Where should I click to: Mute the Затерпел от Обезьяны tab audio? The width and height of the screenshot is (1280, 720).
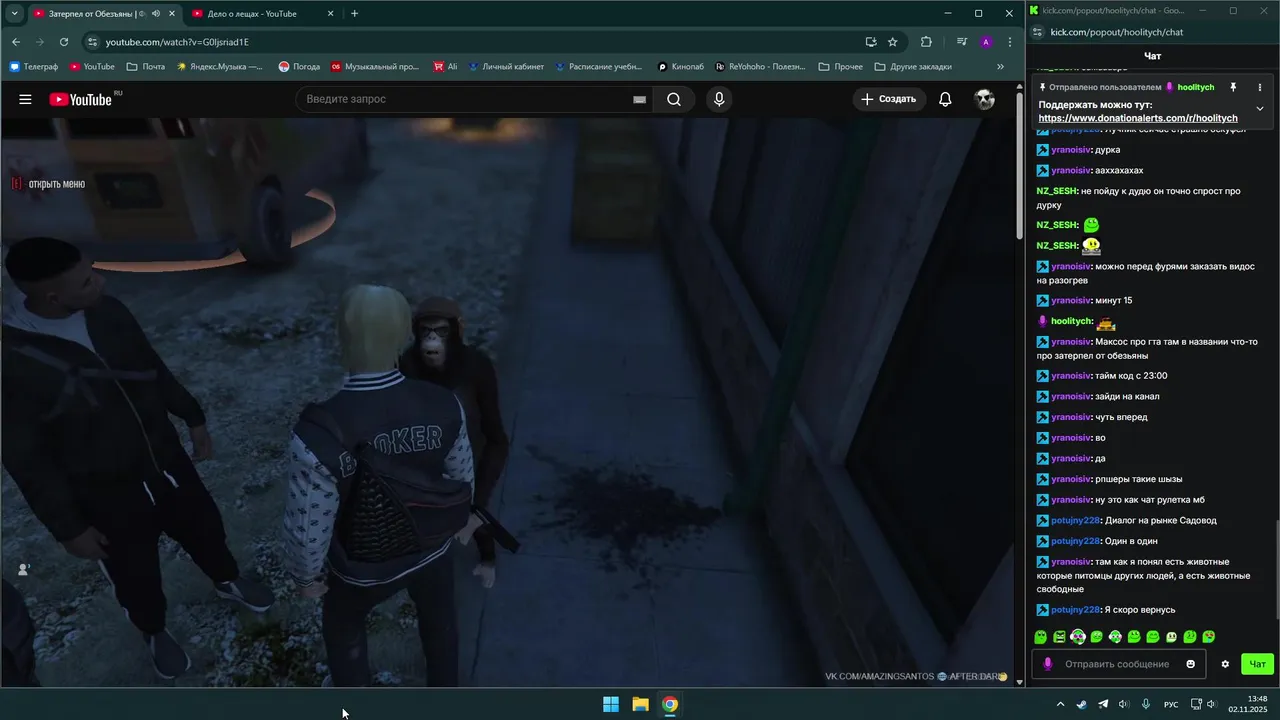[156, 14]
